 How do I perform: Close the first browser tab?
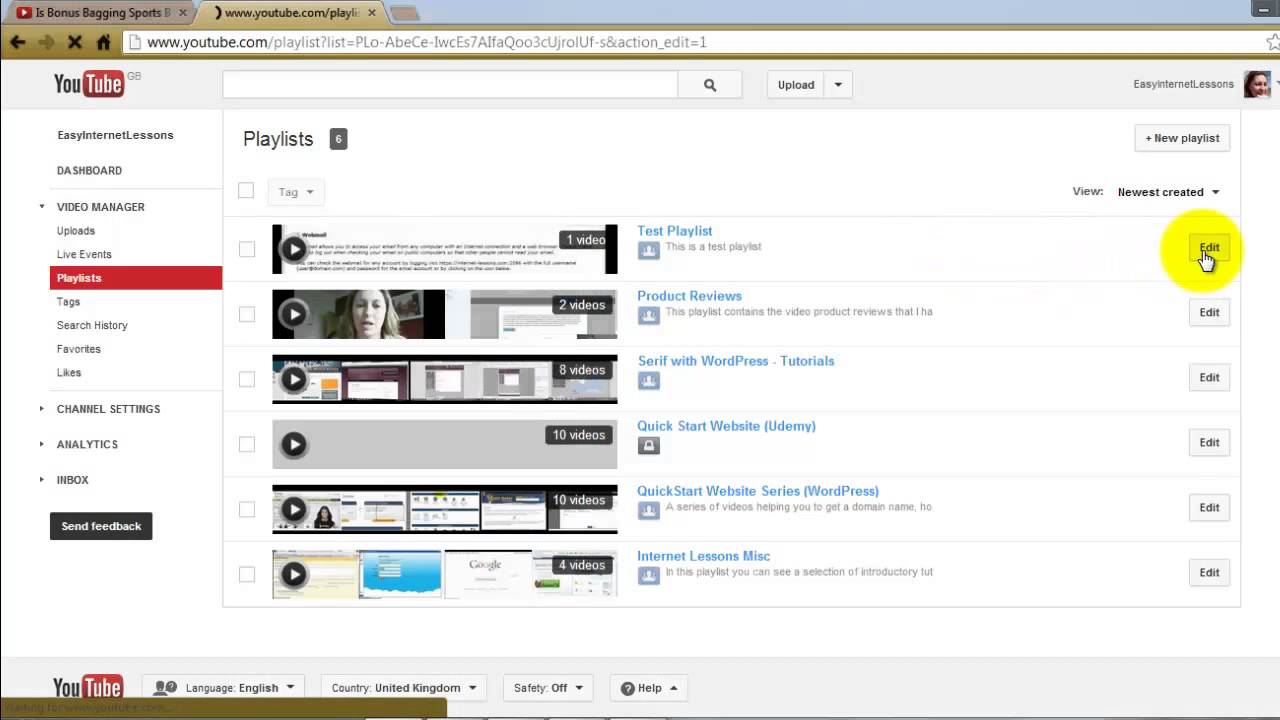(x=183, y=13)
